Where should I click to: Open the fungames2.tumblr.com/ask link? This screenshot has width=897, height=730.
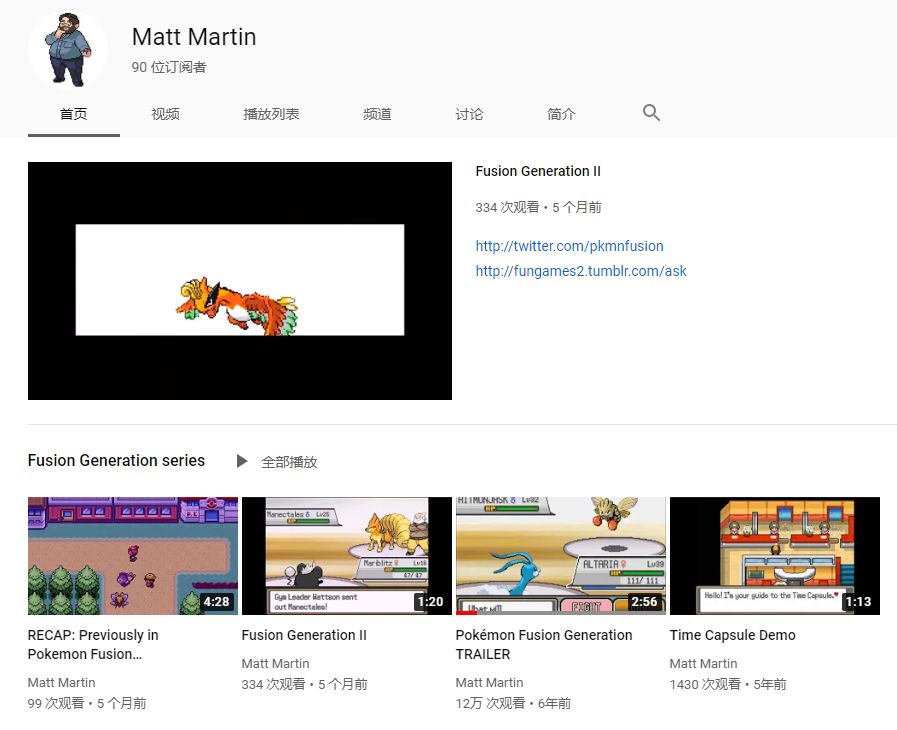point(581,271)
